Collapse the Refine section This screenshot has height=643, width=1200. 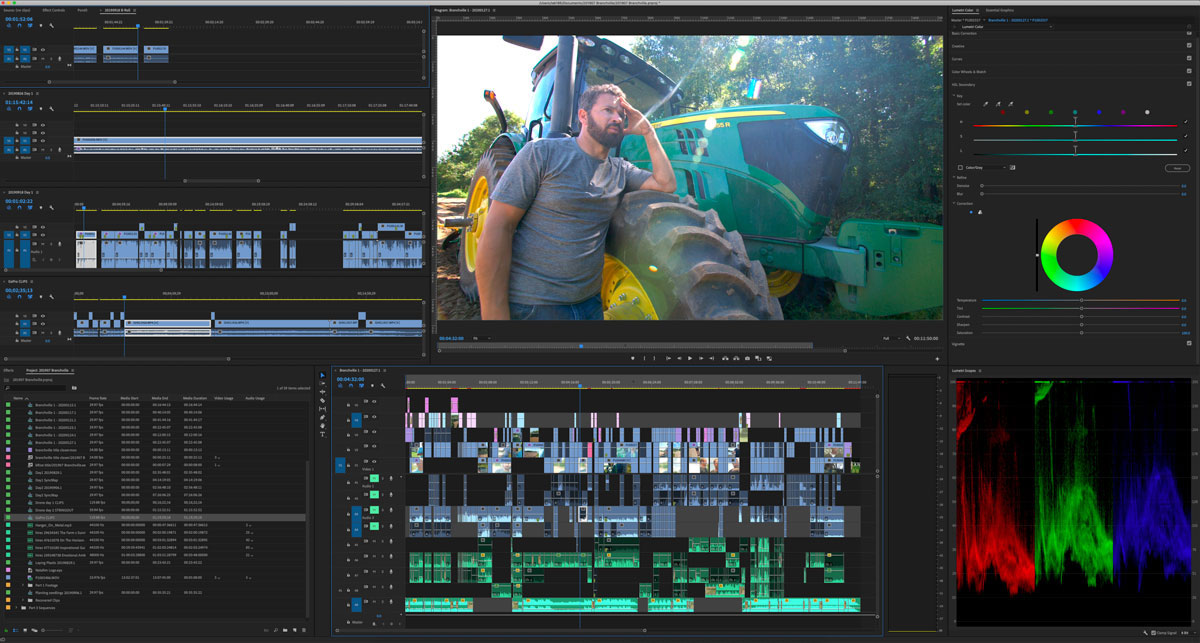(954, 177)
